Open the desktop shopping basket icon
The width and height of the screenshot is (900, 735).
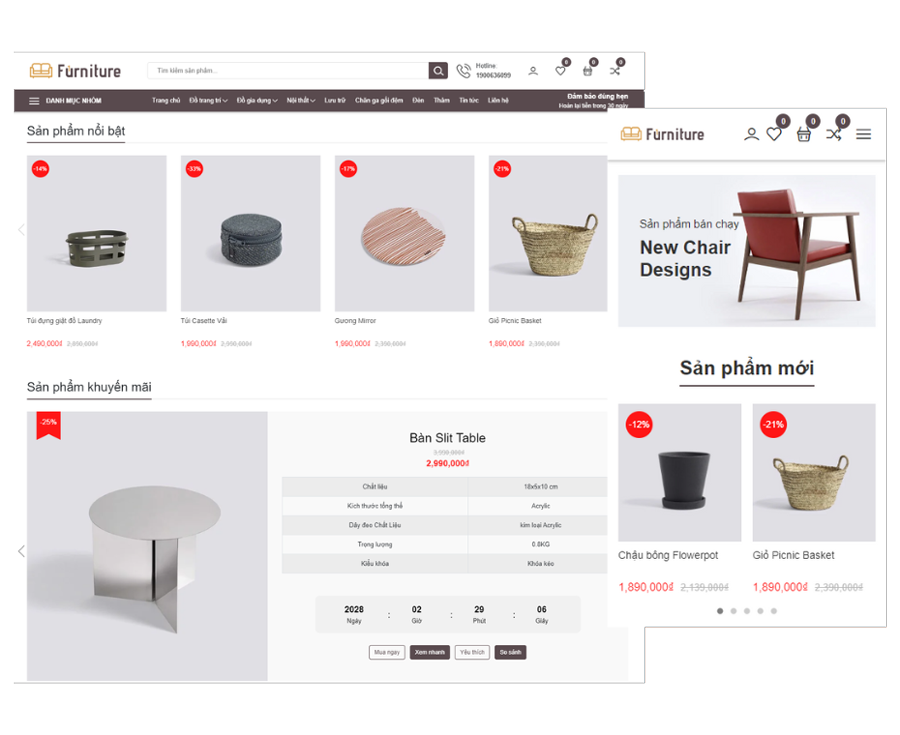point(587,71)
